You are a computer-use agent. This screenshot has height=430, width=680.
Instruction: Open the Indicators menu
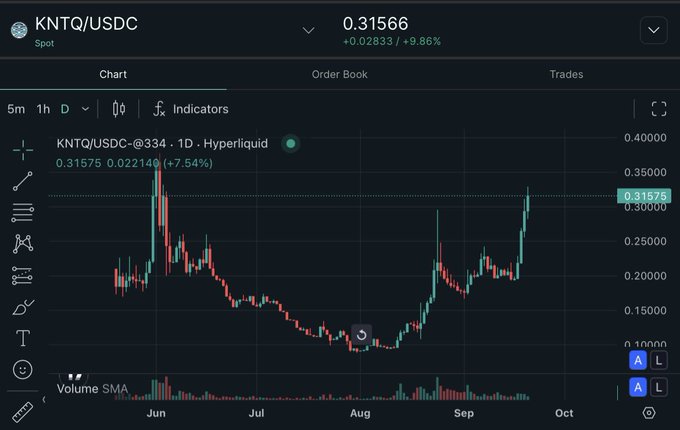[191, 109]
